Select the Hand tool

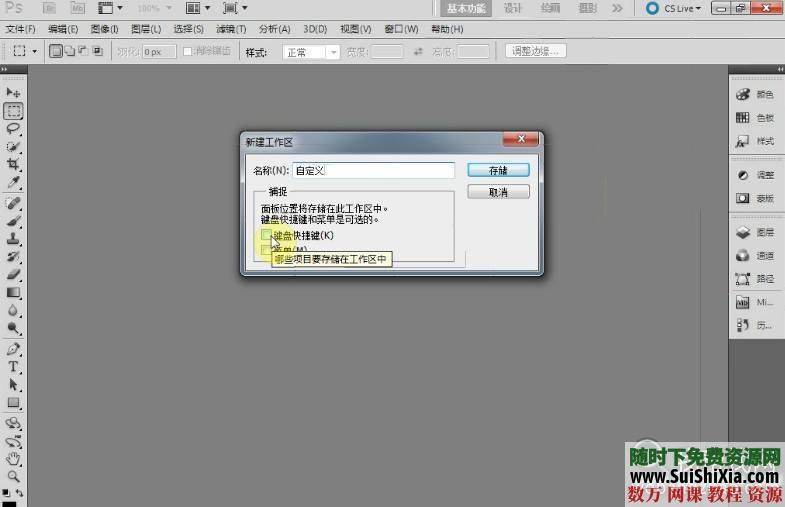[x=13, y=458]
